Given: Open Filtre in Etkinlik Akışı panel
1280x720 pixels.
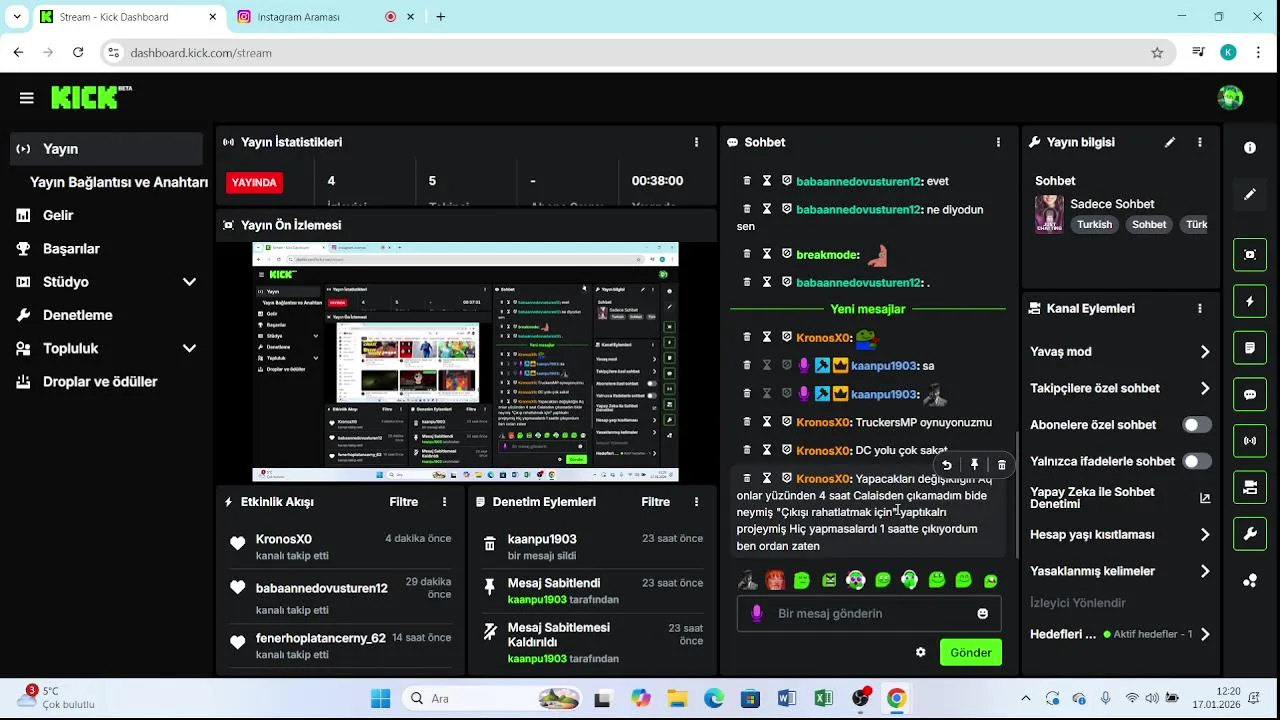Looking at the screenshot, I should 404,502.
